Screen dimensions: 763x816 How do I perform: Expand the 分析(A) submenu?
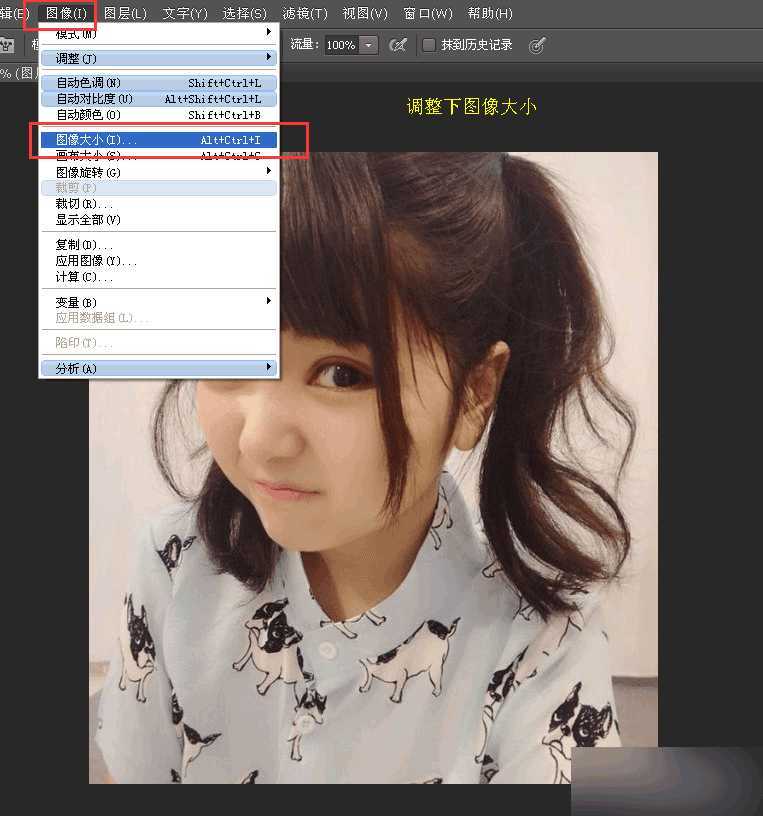pyautogui.click(x=159, y=368)
